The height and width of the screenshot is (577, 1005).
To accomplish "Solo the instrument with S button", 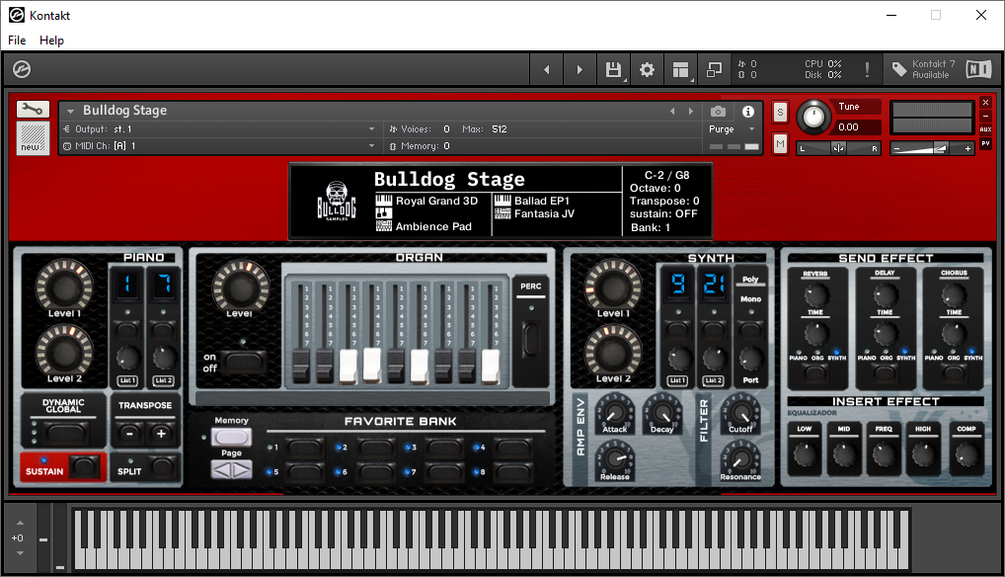I will pos(780,112).
